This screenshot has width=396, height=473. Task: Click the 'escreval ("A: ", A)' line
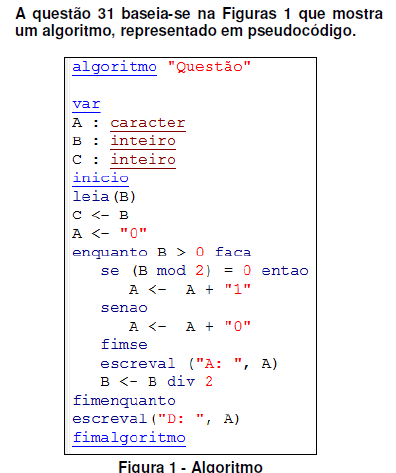[189, 364]
